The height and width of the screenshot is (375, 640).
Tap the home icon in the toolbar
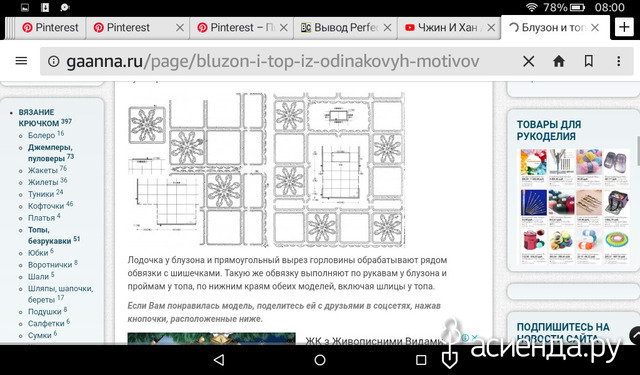559,61
